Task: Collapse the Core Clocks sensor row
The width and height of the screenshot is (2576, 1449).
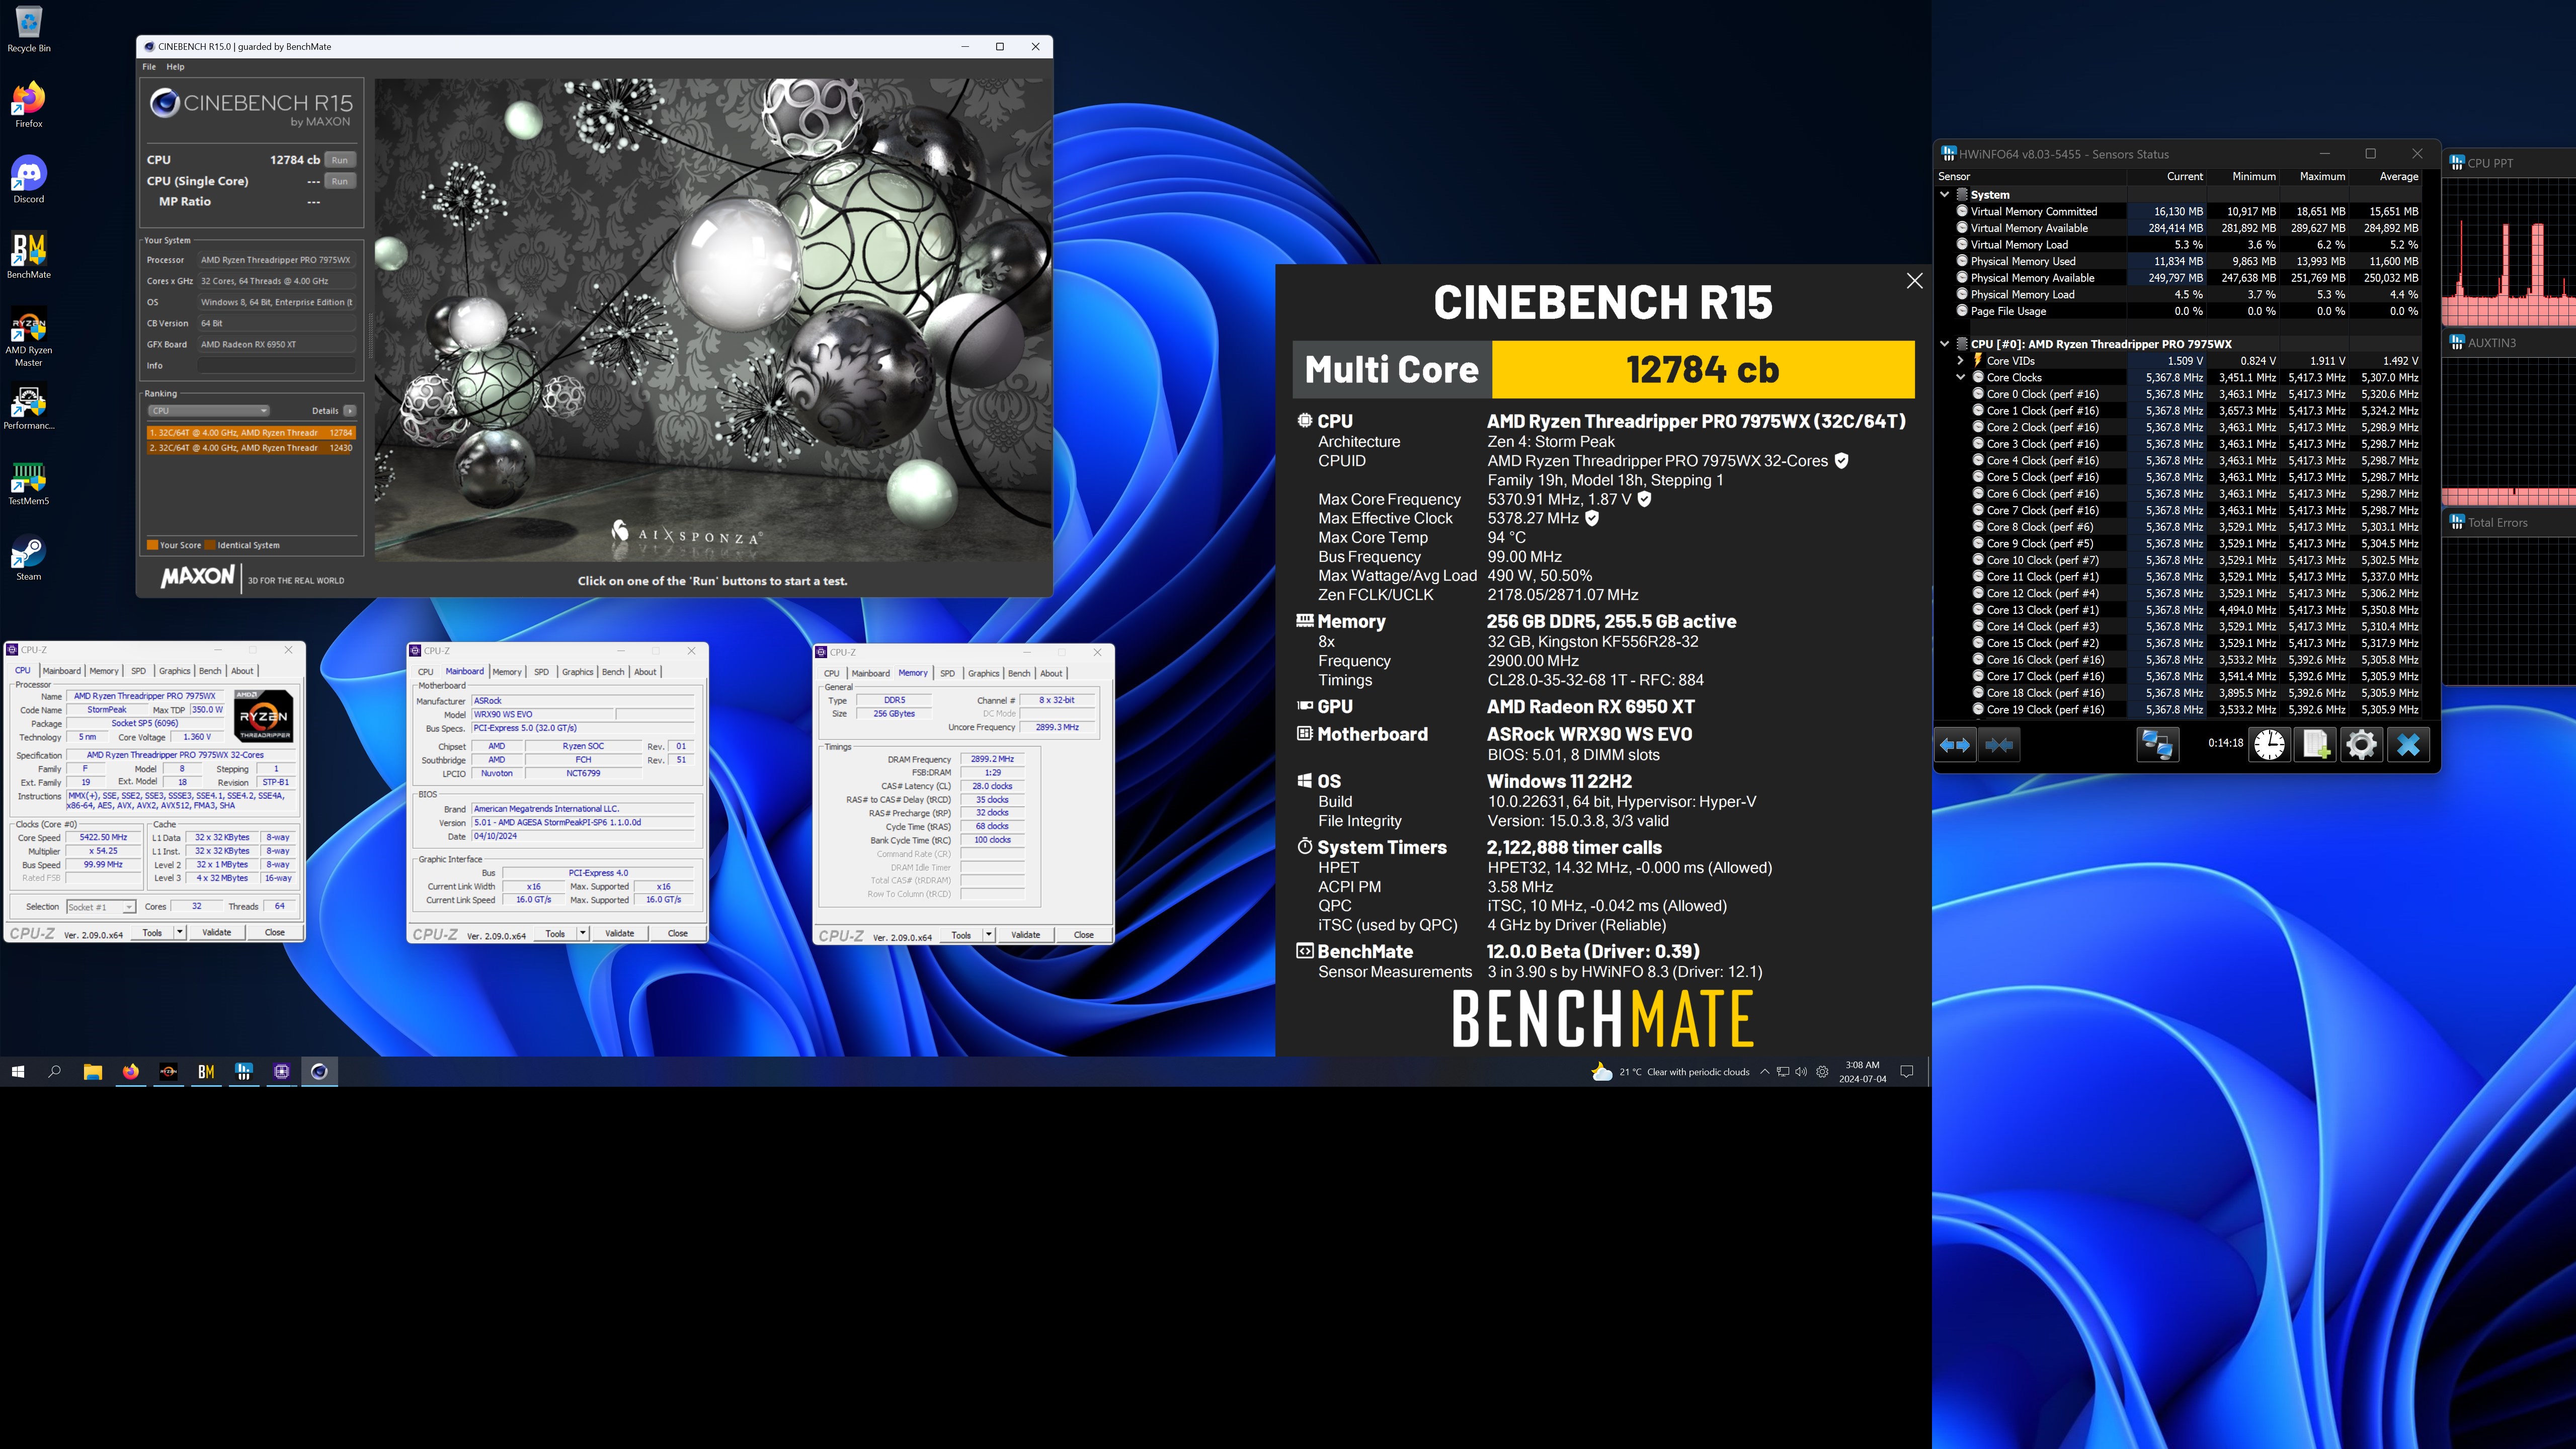Action: [x=1960, y=377]
